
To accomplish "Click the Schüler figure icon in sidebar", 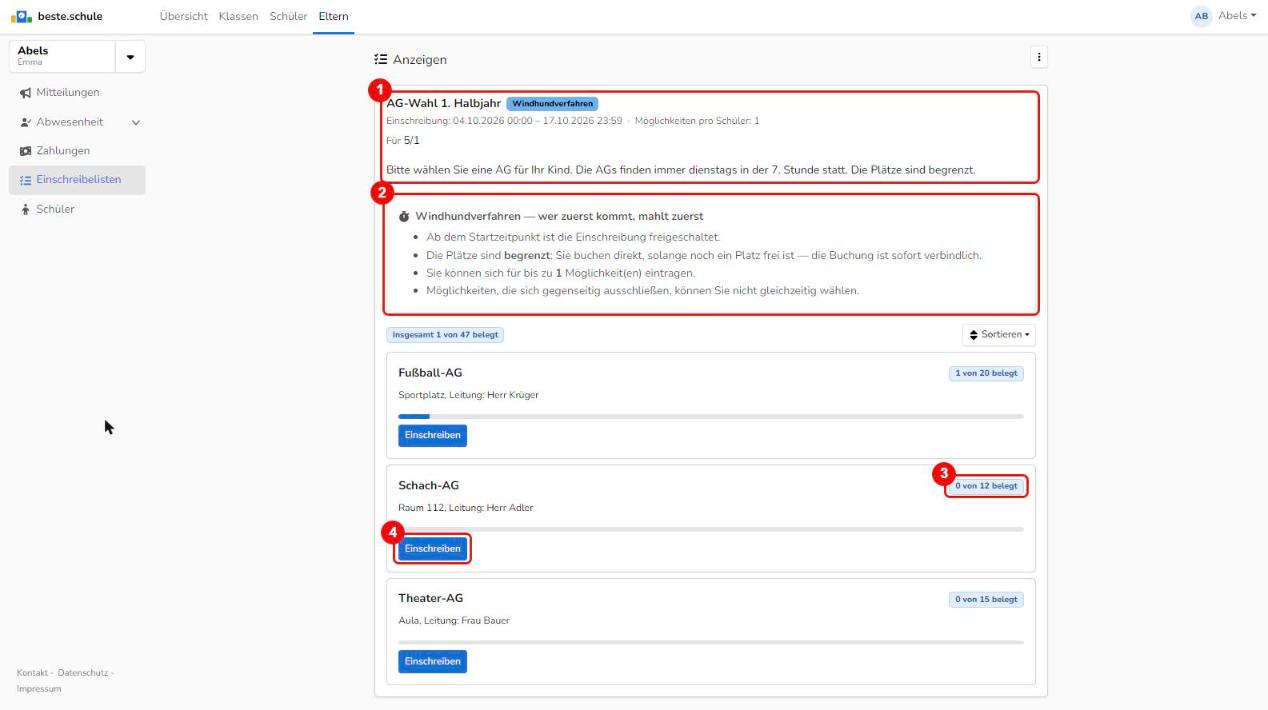I will 26,209.
